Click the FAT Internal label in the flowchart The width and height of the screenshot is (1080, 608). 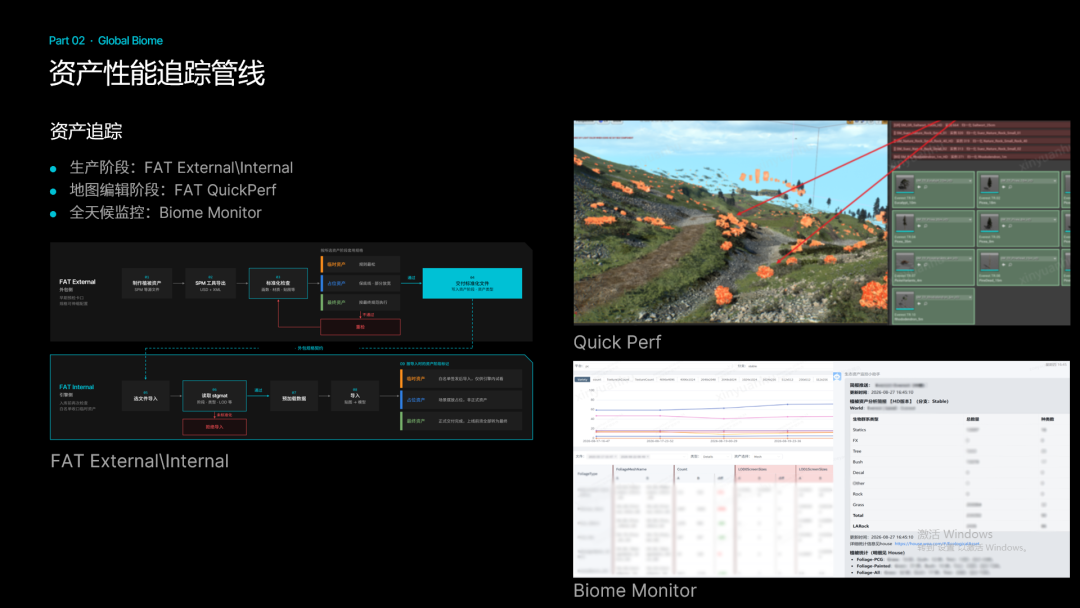click(x=76, y=387)
